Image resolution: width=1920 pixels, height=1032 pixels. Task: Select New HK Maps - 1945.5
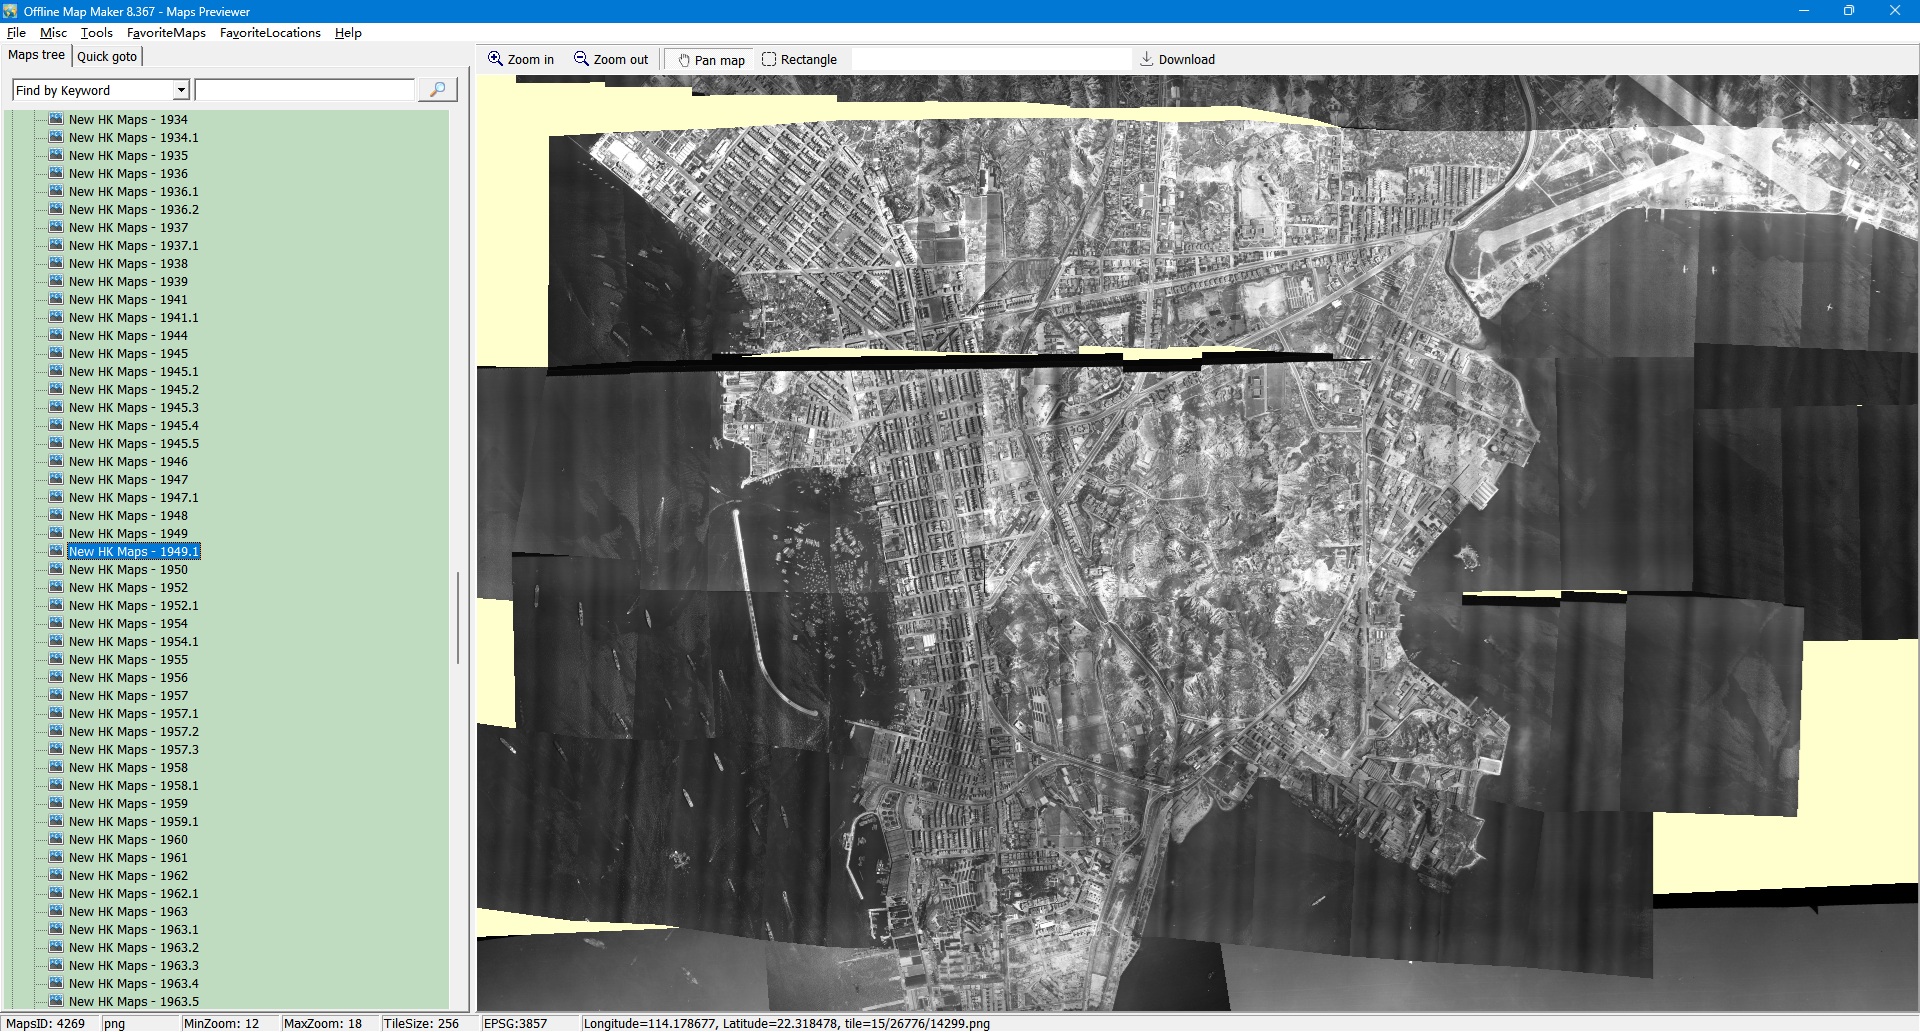click(133, 444)
